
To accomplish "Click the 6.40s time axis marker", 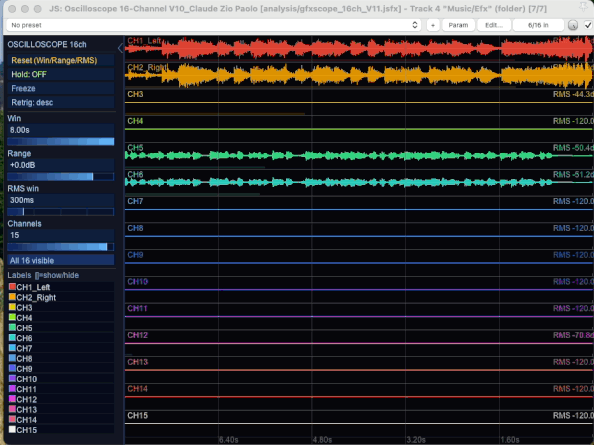I will 228,440.
